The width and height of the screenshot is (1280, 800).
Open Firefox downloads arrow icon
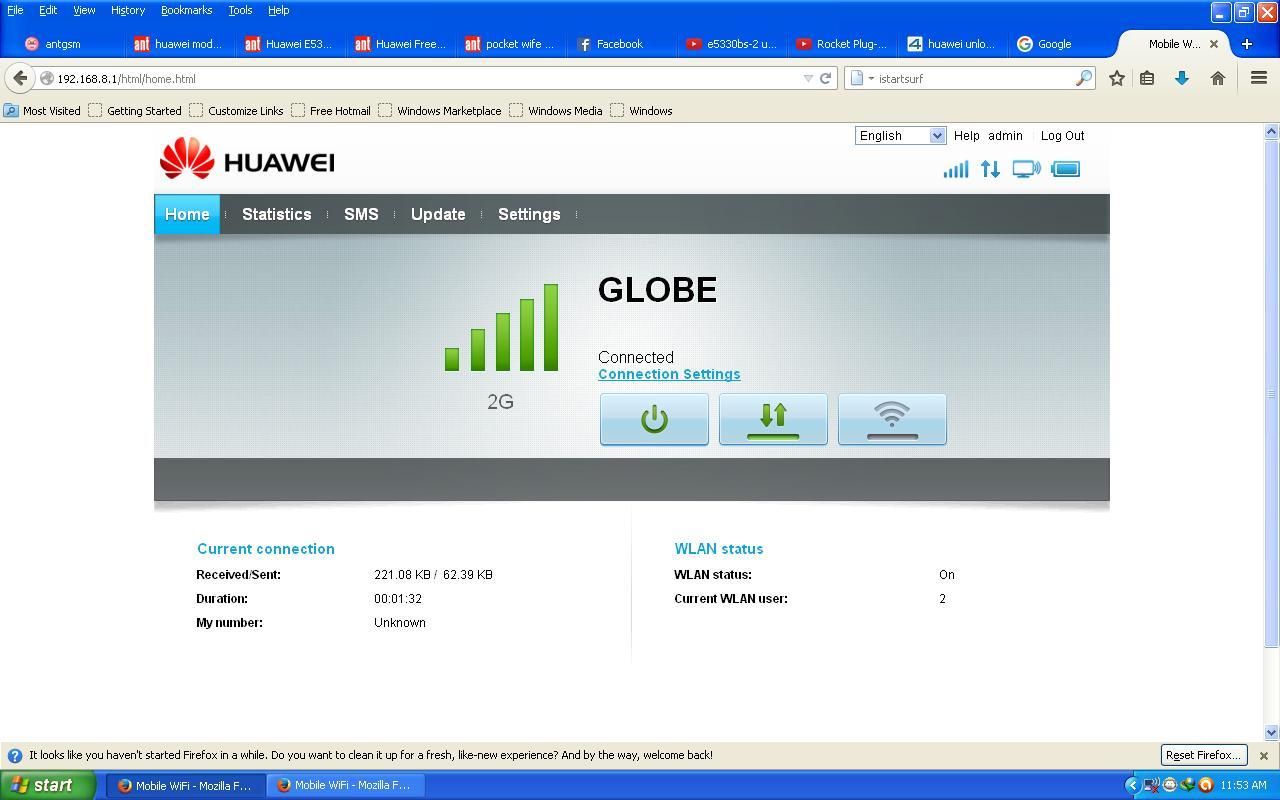[x=1182, y=78]
